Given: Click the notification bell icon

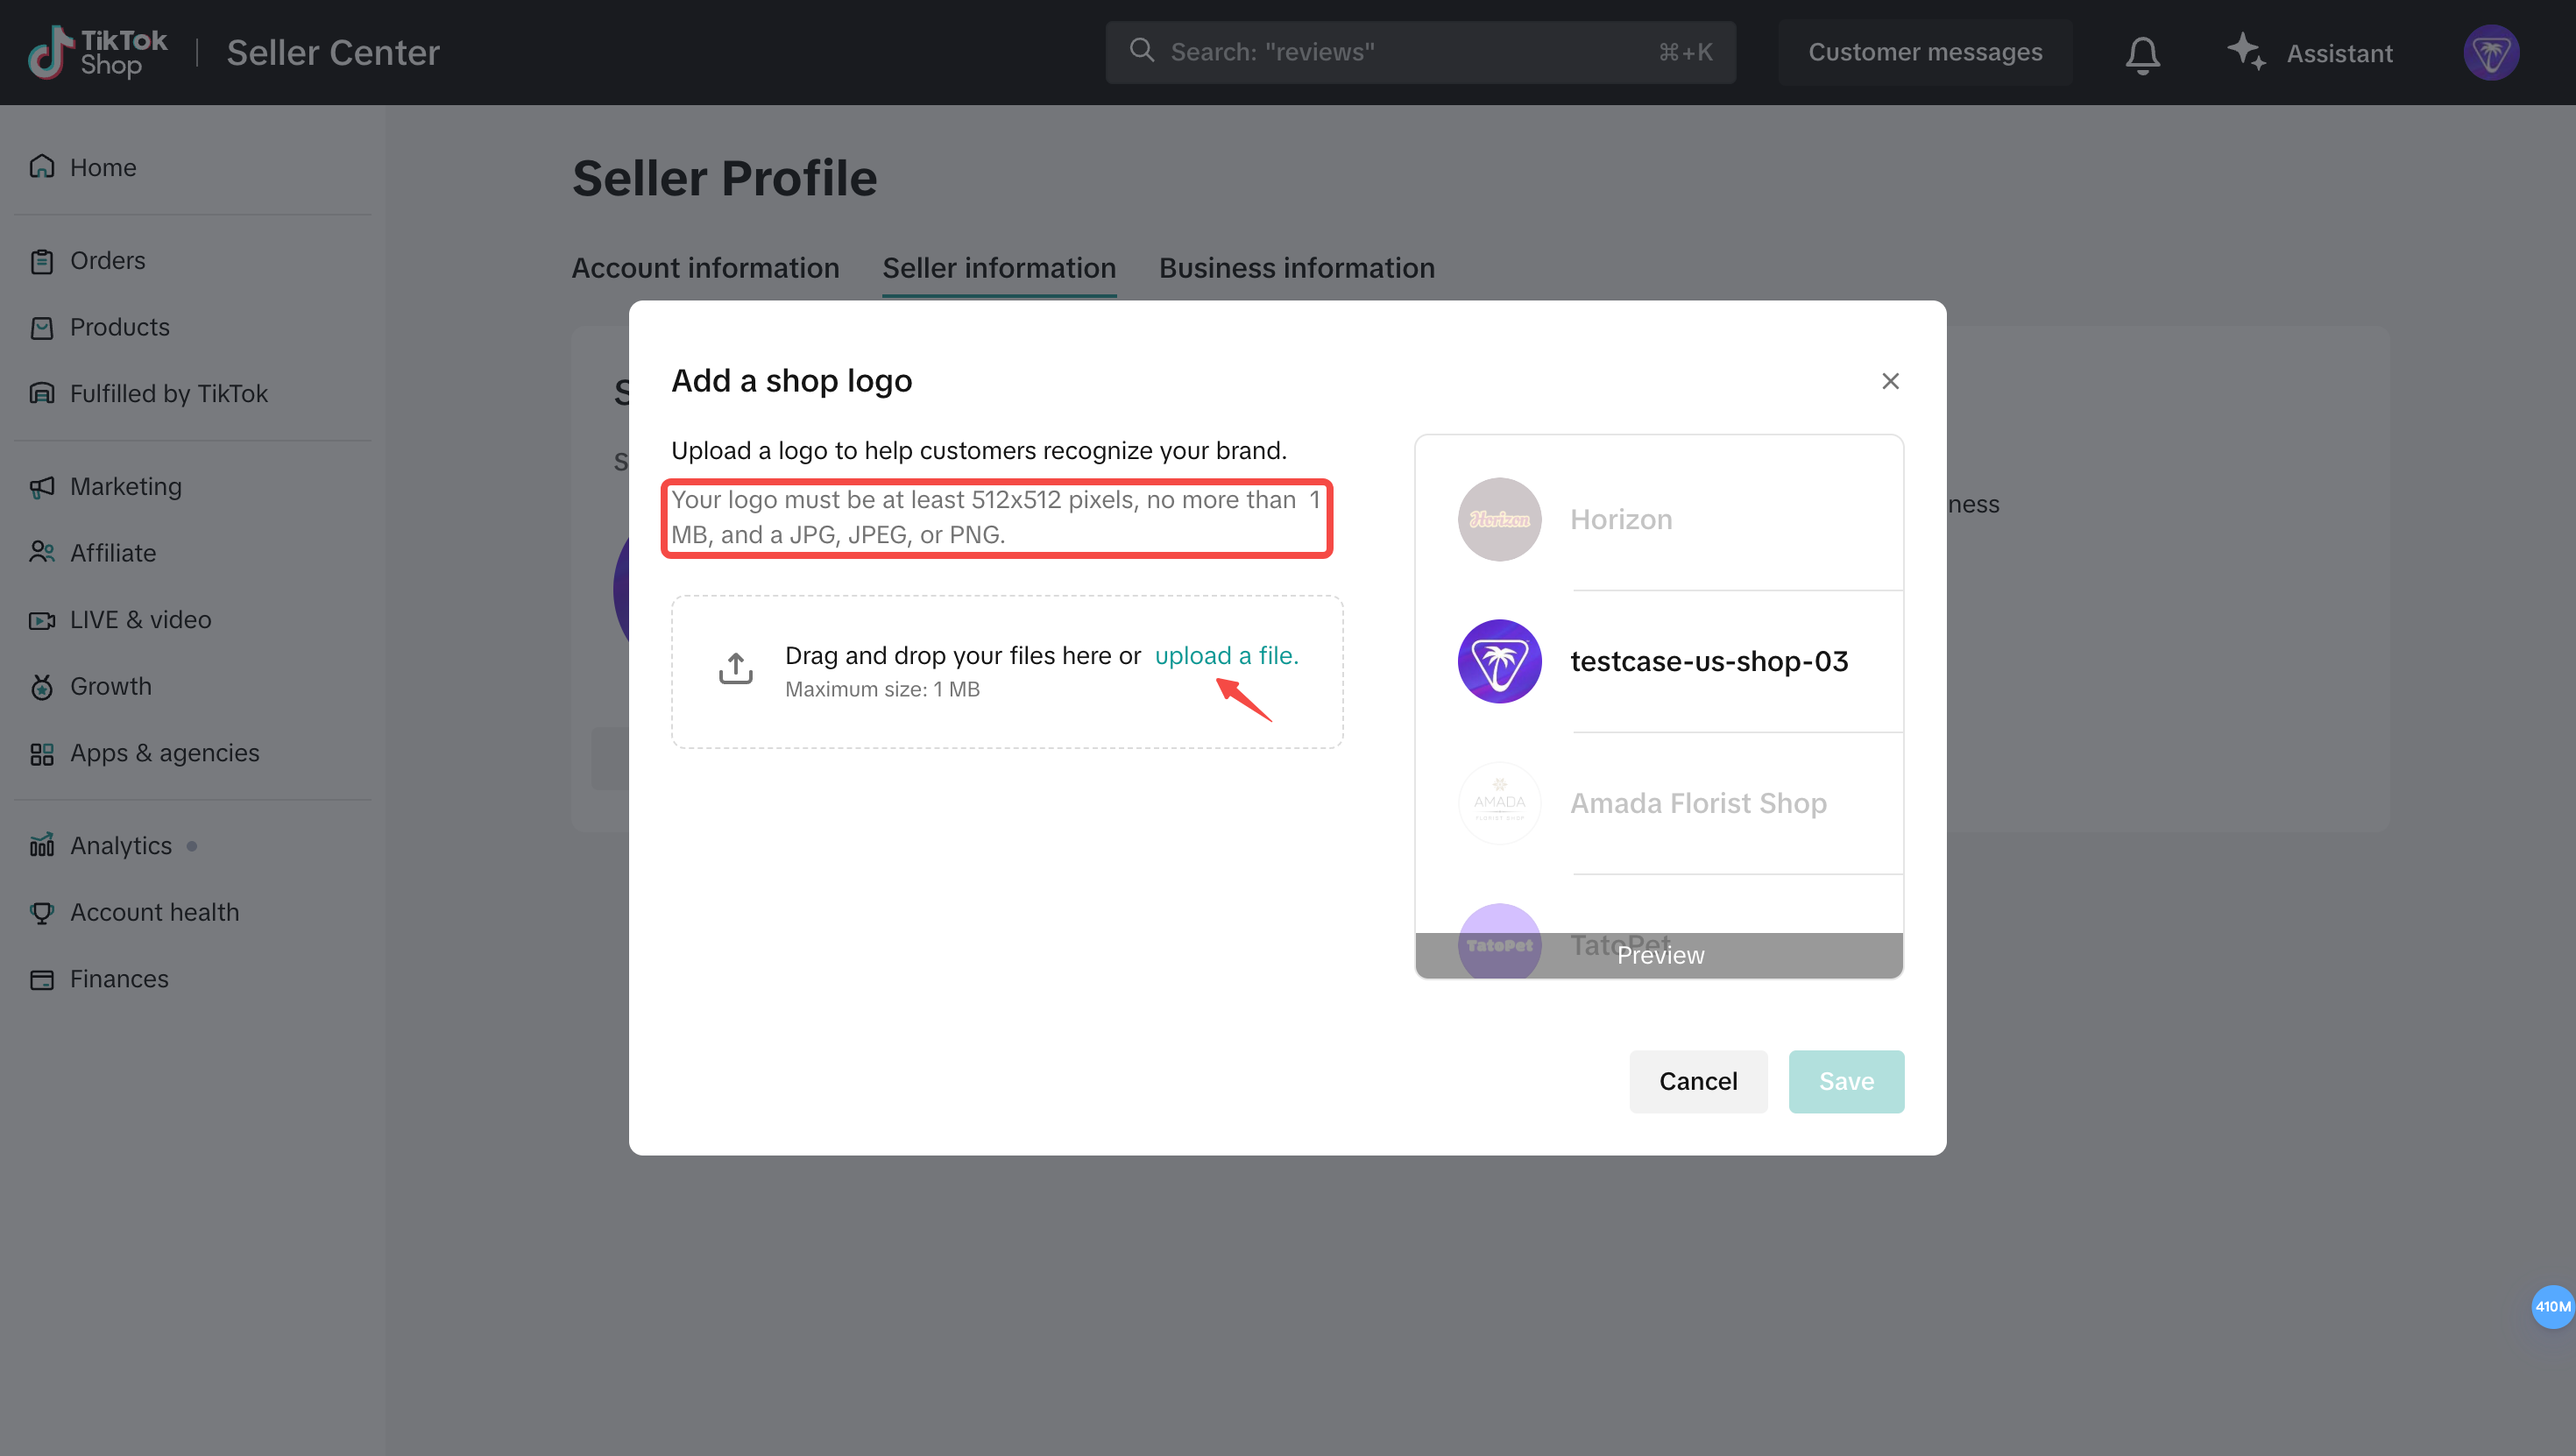Looking at the screenshot, I should 2142,54.
